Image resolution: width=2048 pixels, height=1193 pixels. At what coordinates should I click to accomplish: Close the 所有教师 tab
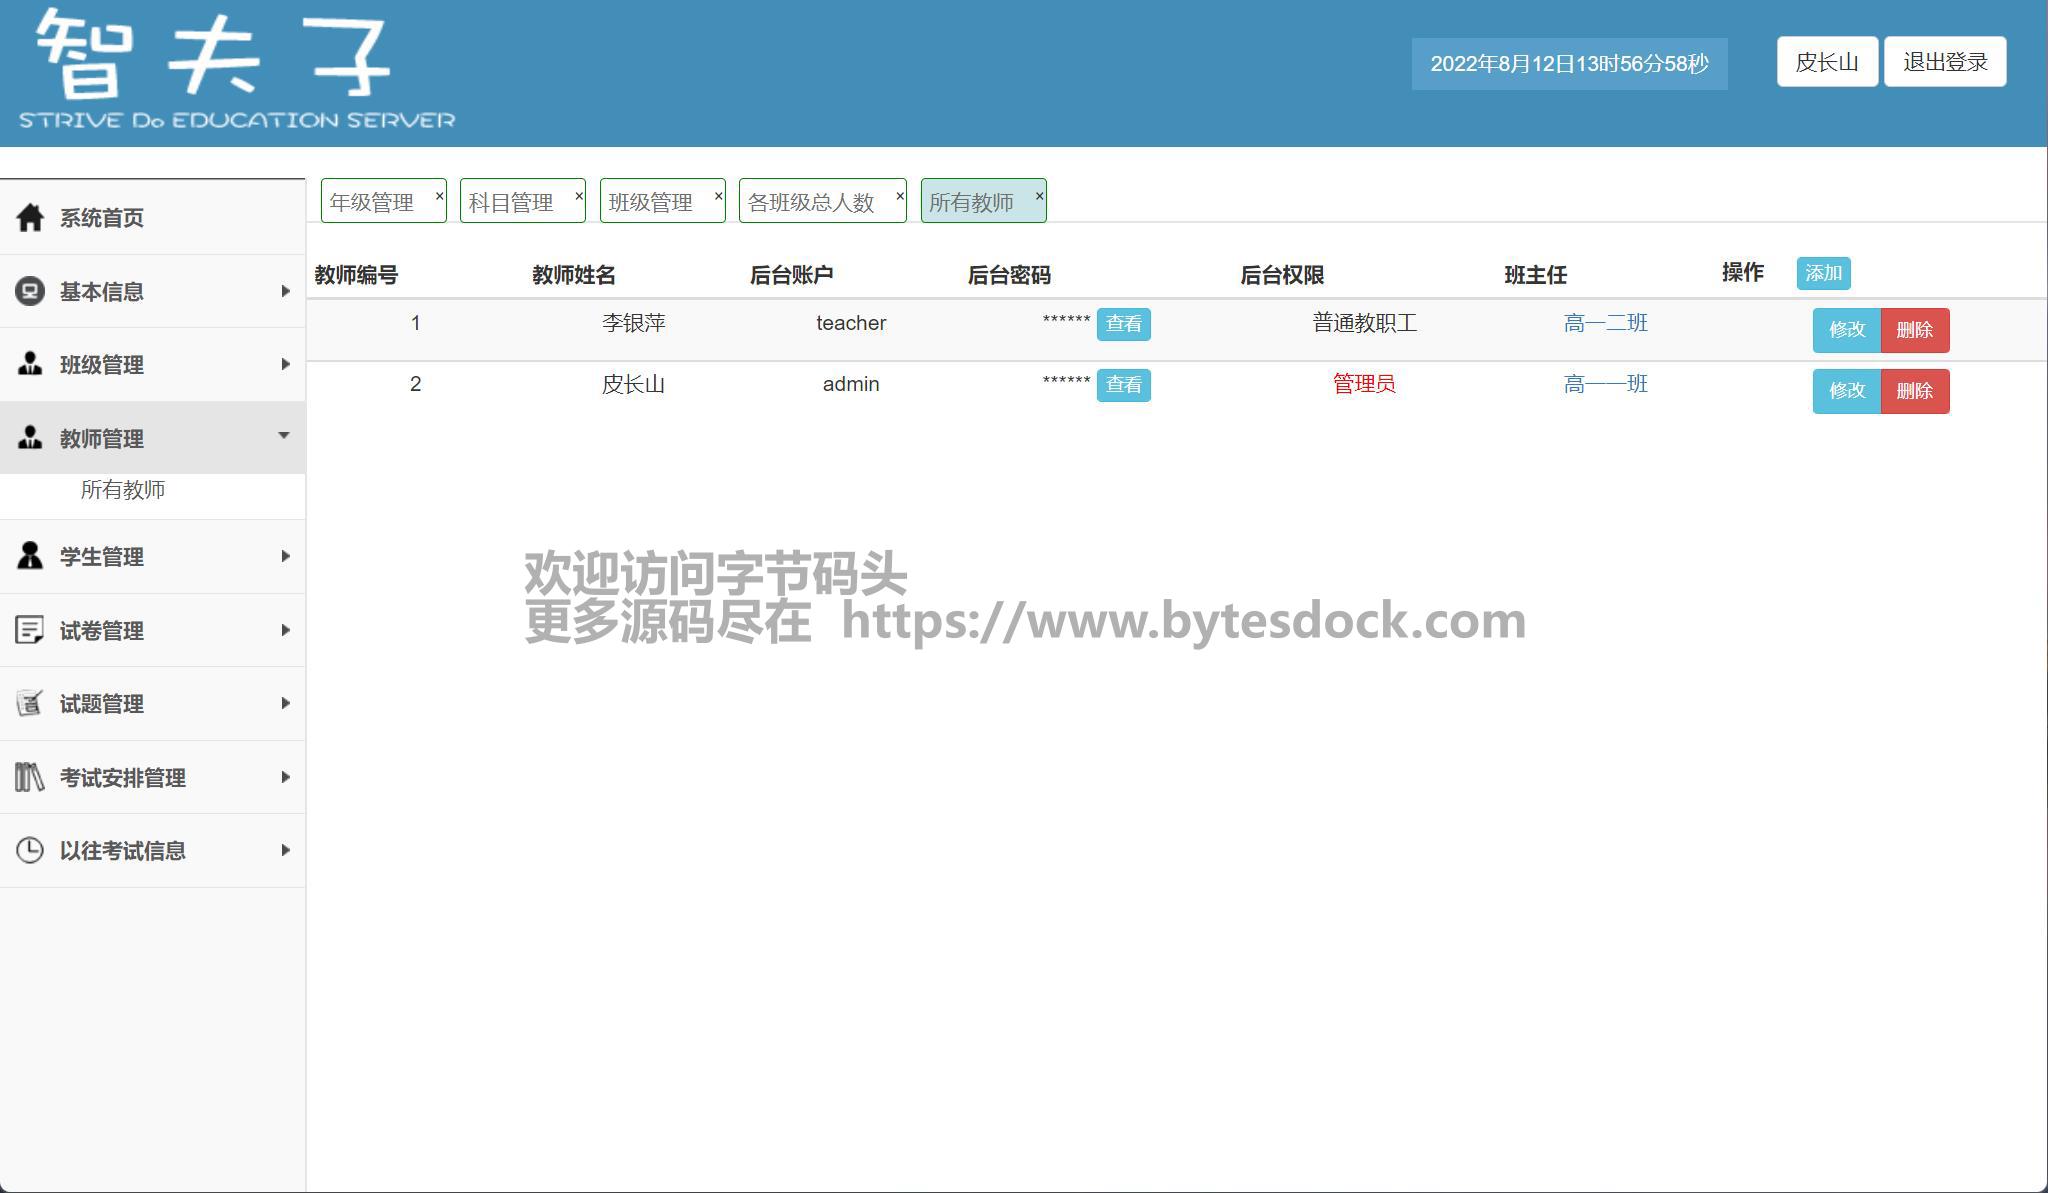(x=1039, y=196)
